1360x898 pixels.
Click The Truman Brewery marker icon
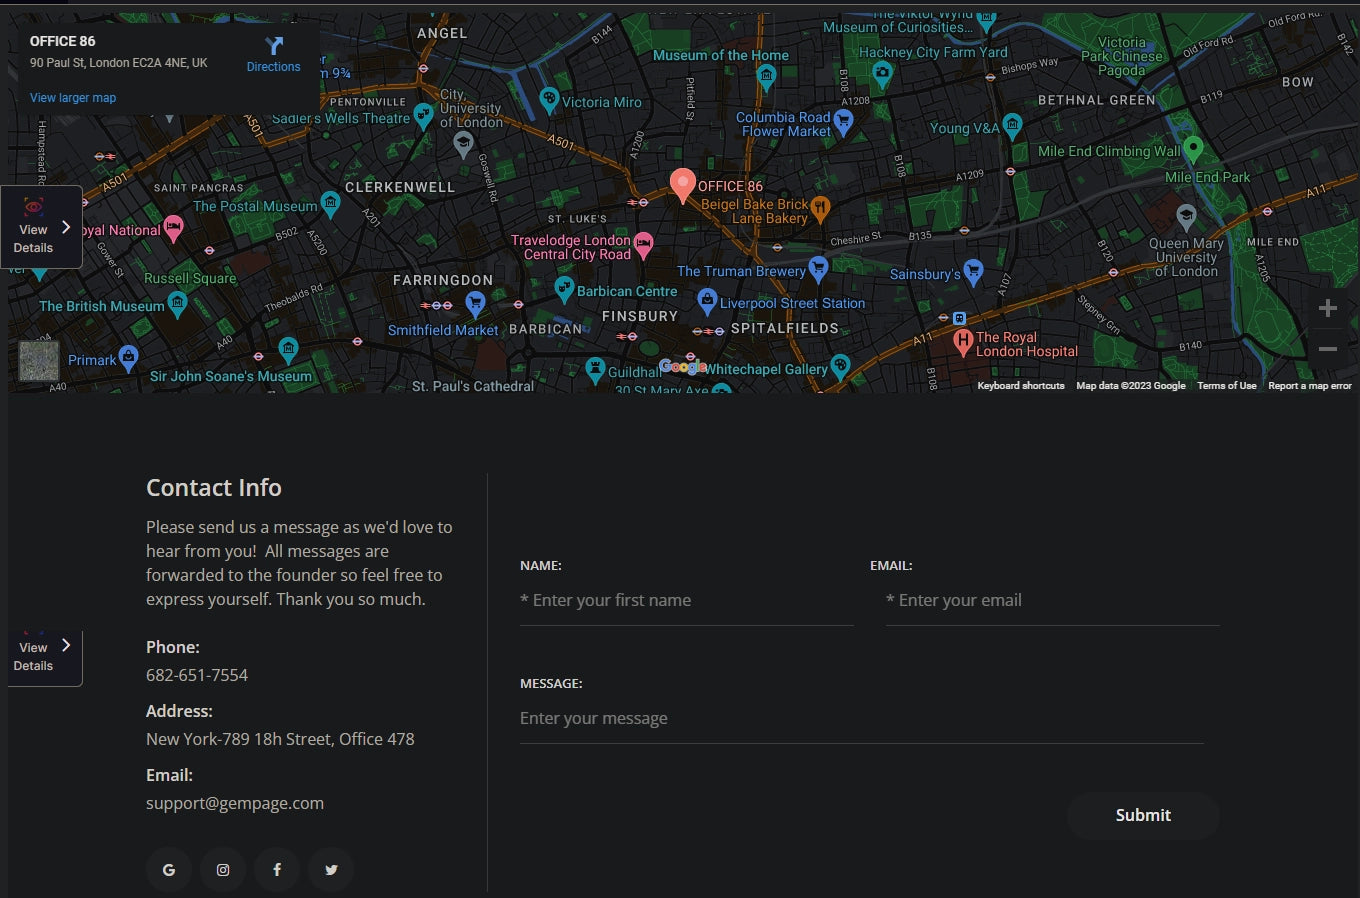[x=818, y=268]
